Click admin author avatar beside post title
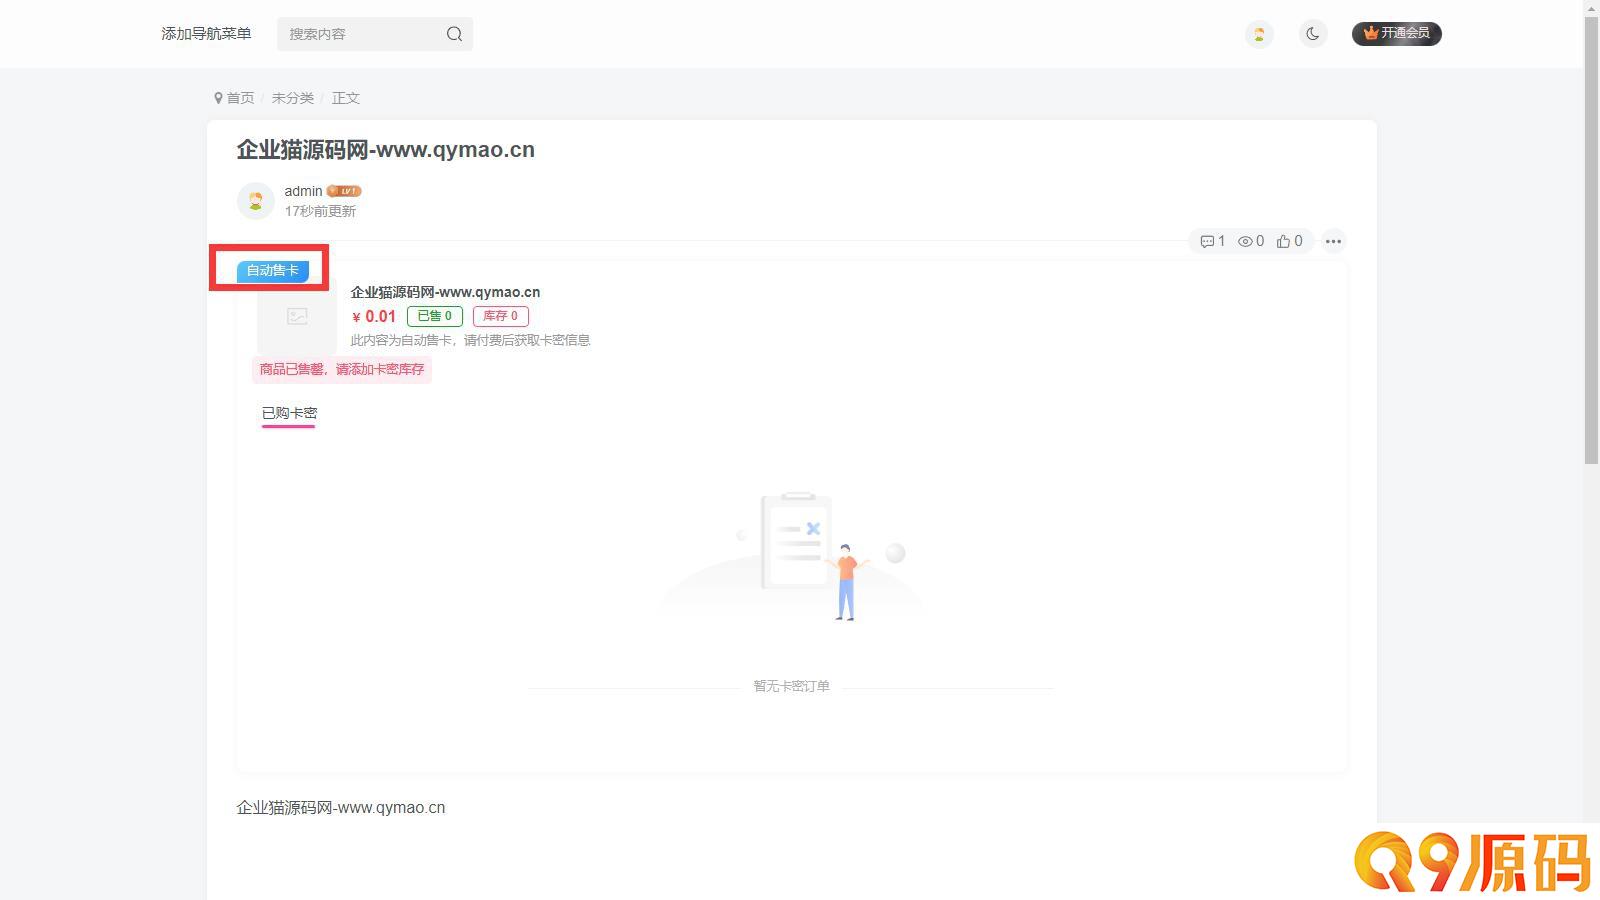Viewport: 1600px width, 900px height. pos(256,201)
